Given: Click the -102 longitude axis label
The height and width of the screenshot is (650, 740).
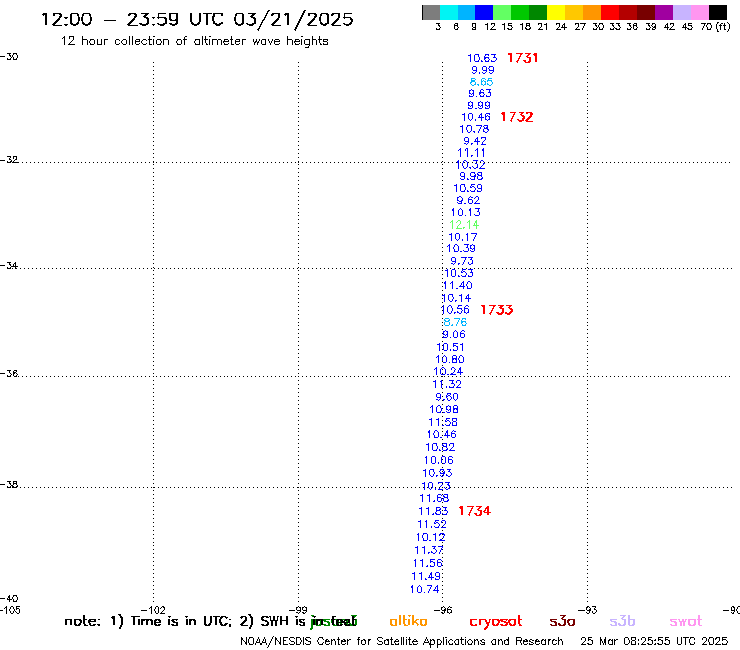Looking at the screenshot, I should pos(154,609).
